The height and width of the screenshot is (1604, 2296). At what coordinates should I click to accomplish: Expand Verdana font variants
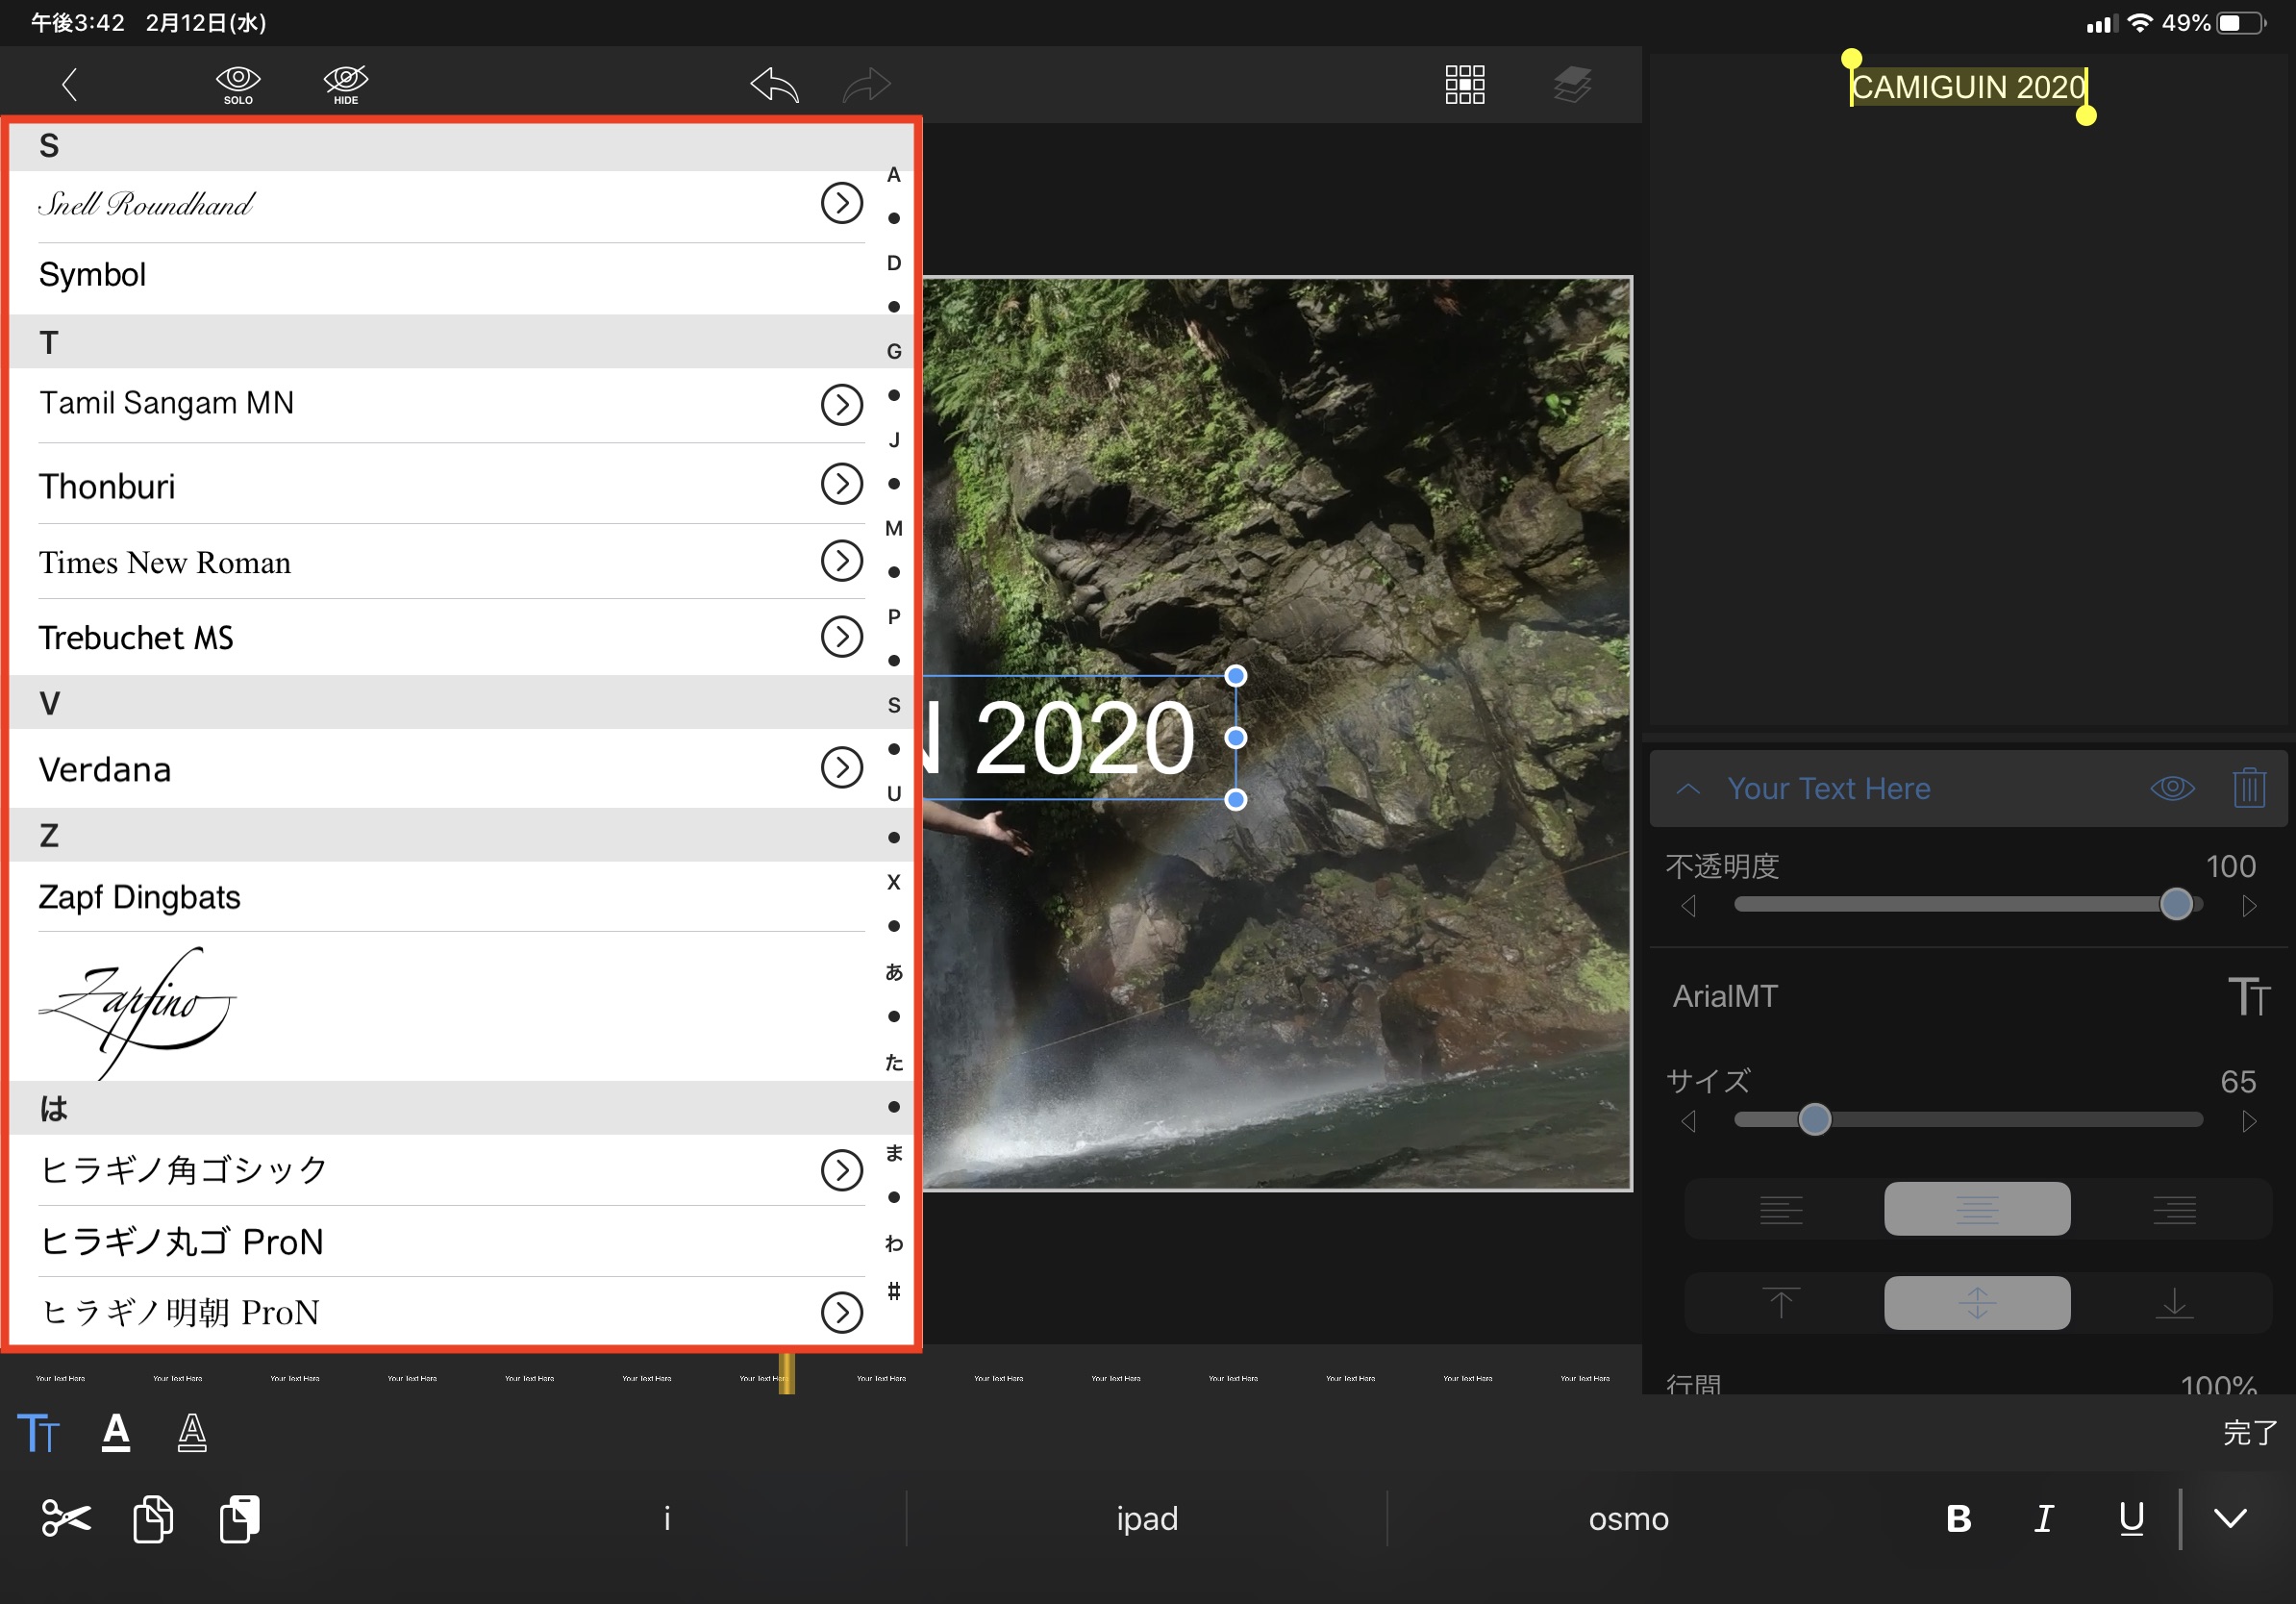[x=841, y=768]
